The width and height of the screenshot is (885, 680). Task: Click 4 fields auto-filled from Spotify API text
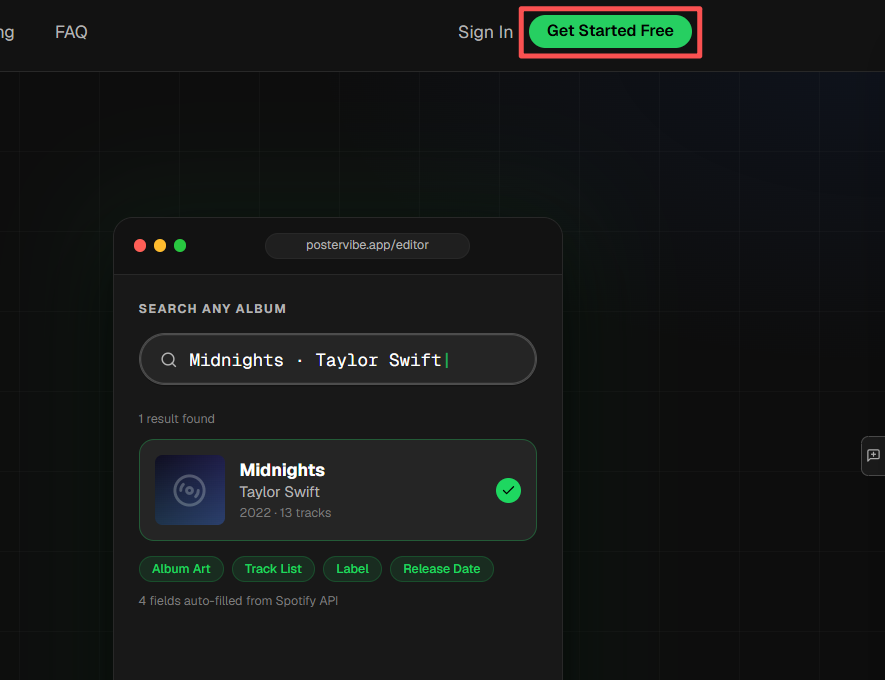238,601
